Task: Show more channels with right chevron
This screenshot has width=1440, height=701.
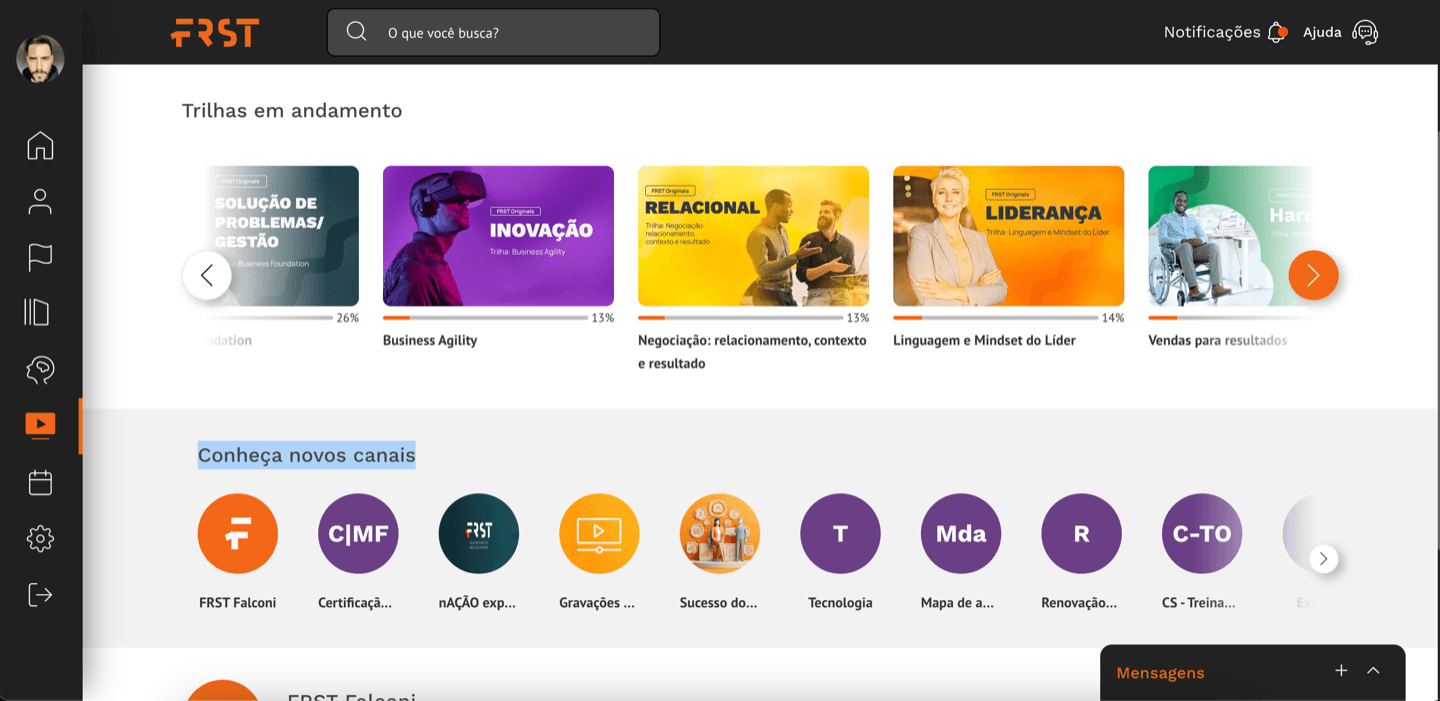Action: pyautogui.click(x=1324, y=559)
